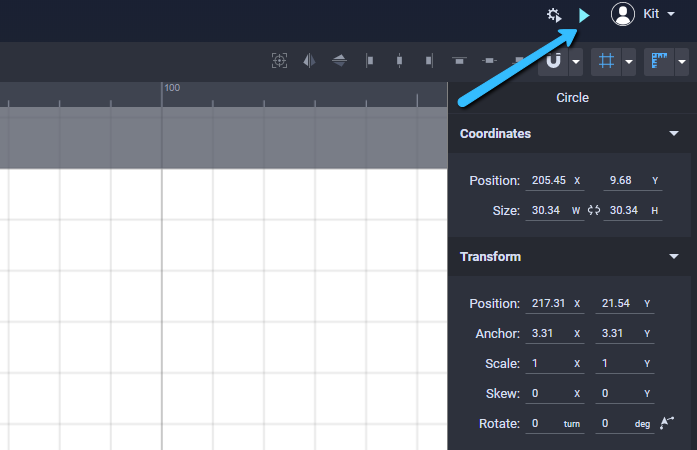
Task: Open the snapping options dropdown arrow
Action: tap(576, 61)
